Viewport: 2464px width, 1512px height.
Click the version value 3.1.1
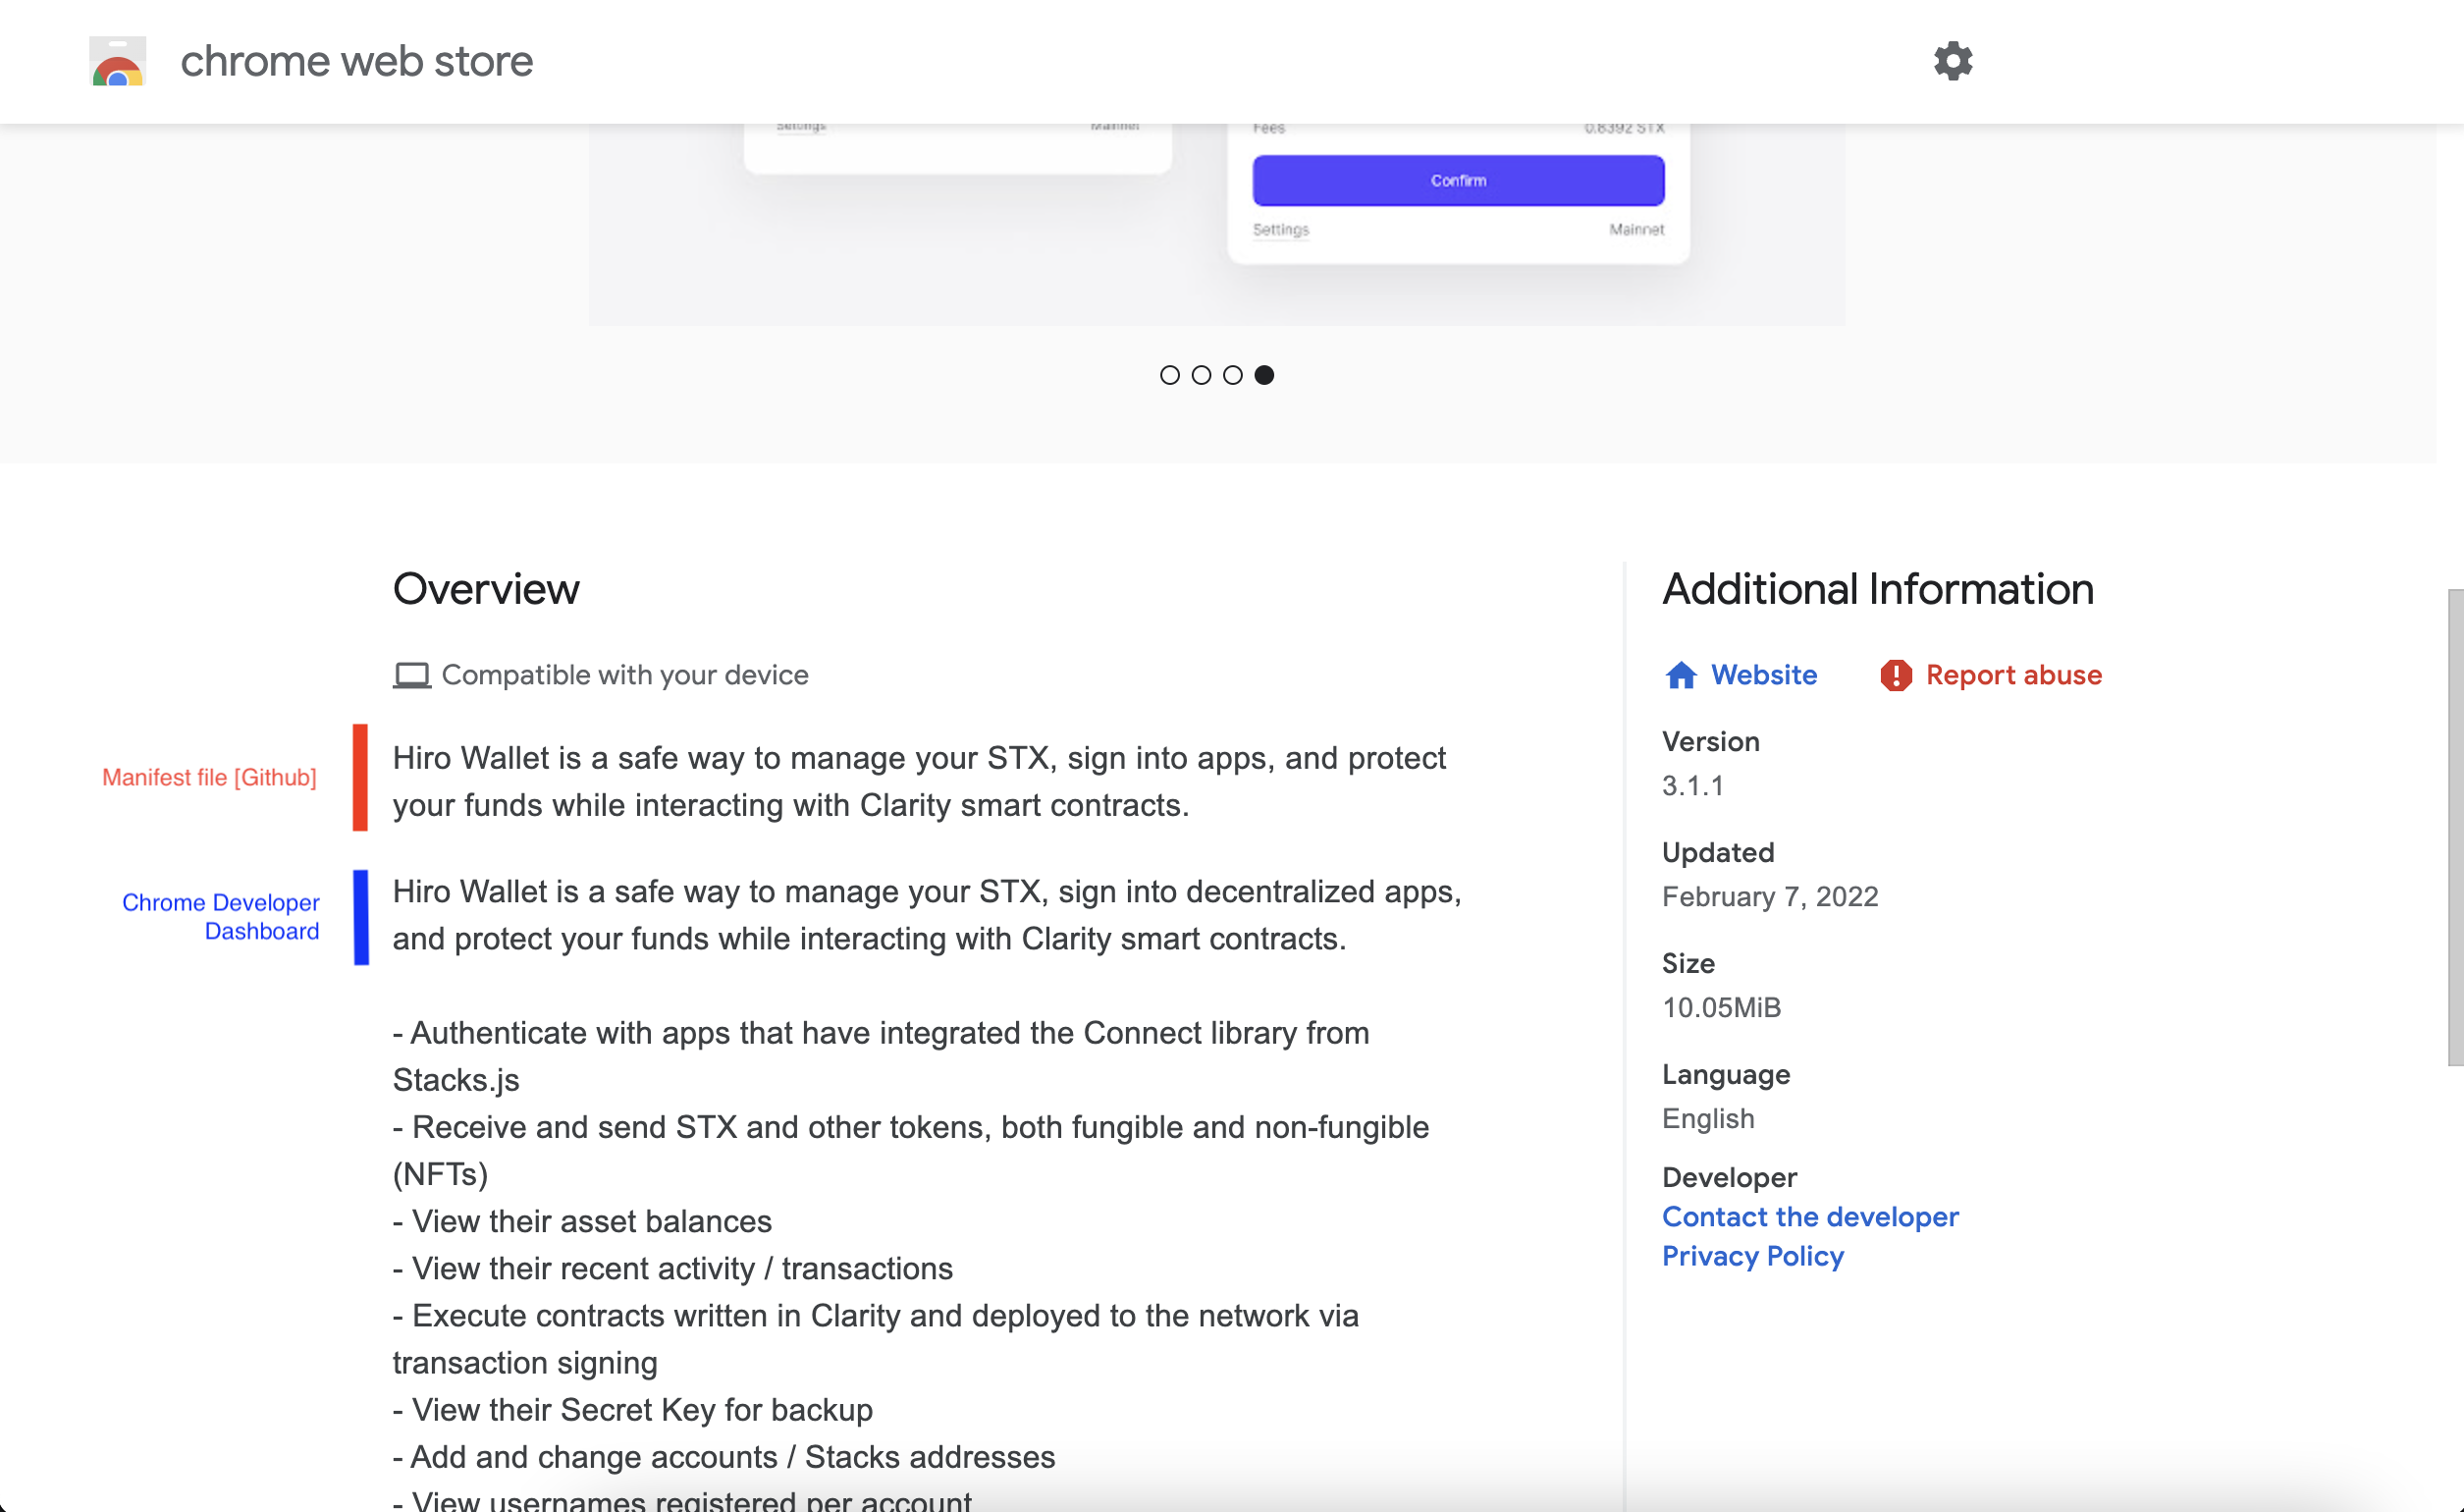tap(1692, 785)
